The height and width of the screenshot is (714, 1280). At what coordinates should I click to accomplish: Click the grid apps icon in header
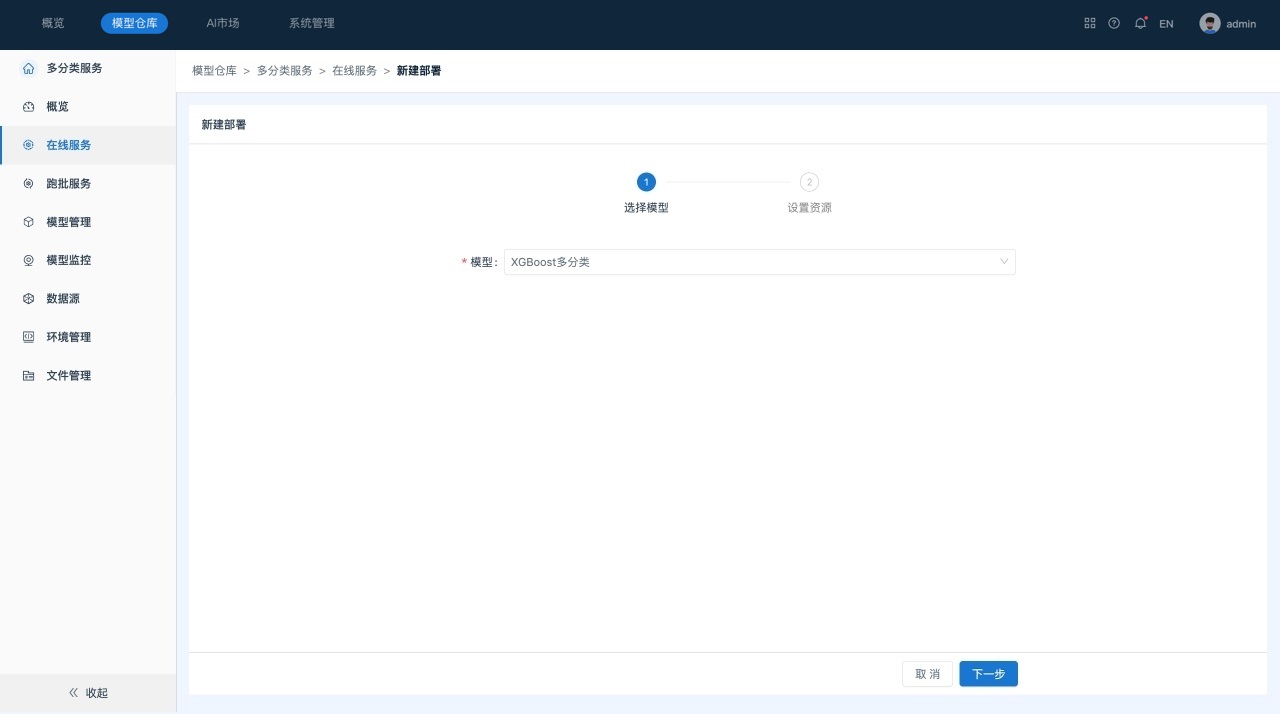tap(1090, 23)
